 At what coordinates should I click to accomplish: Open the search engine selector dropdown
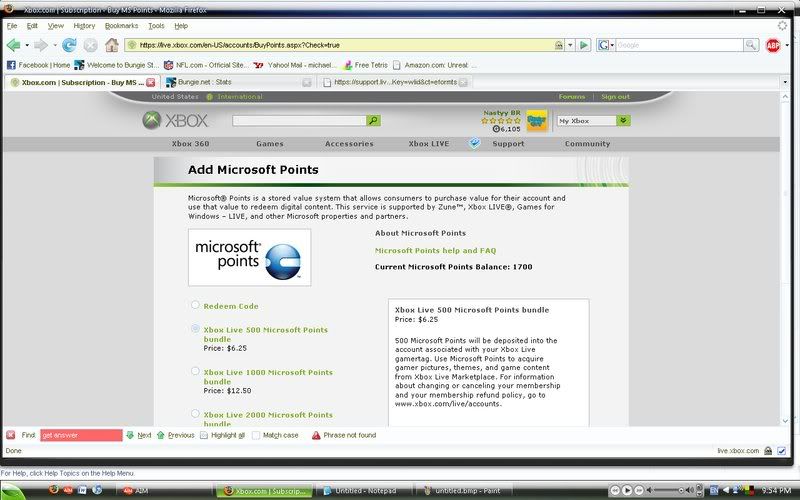coord(606,45)
